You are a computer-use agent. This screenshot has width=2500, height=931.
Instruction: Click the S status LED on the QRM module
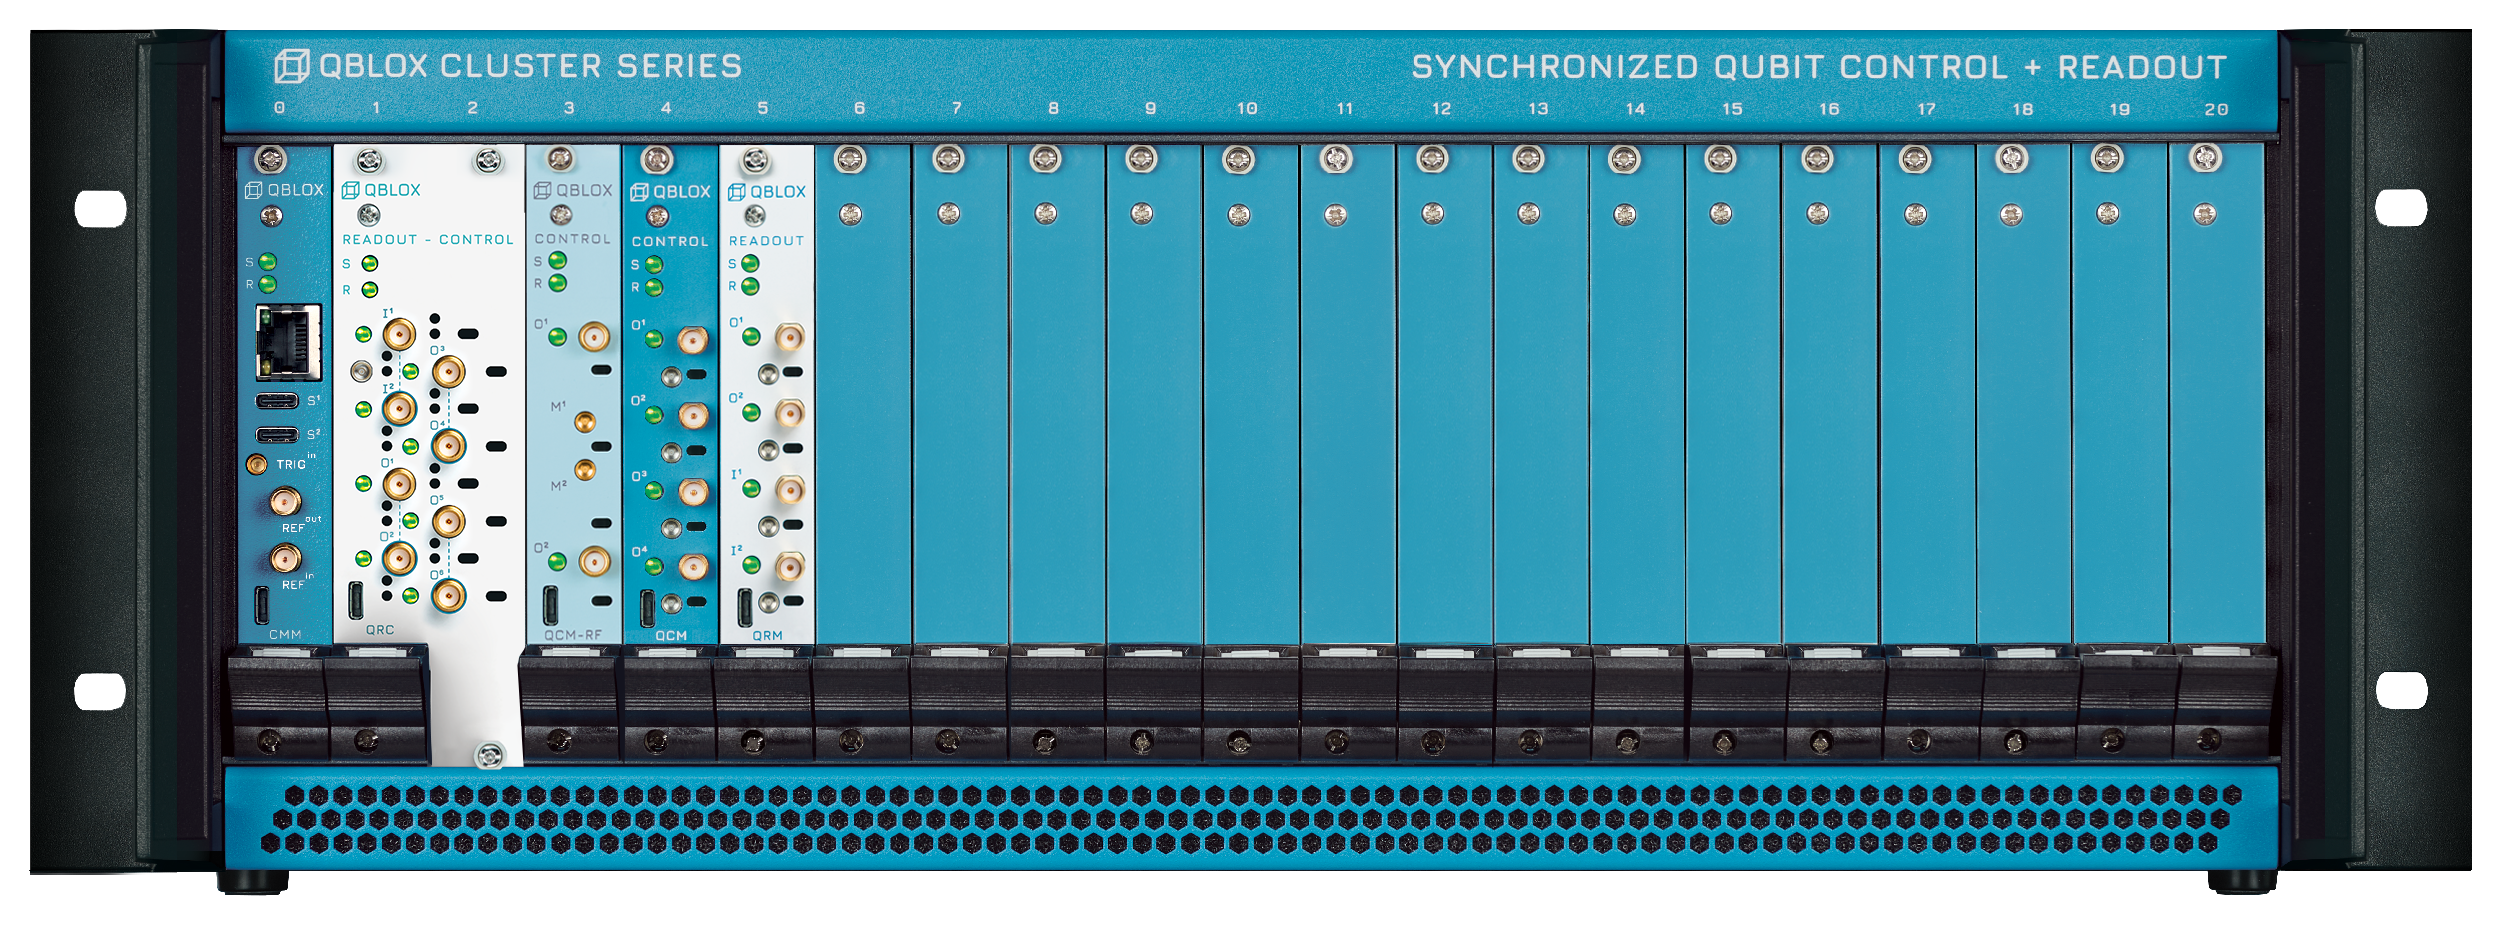750,264
